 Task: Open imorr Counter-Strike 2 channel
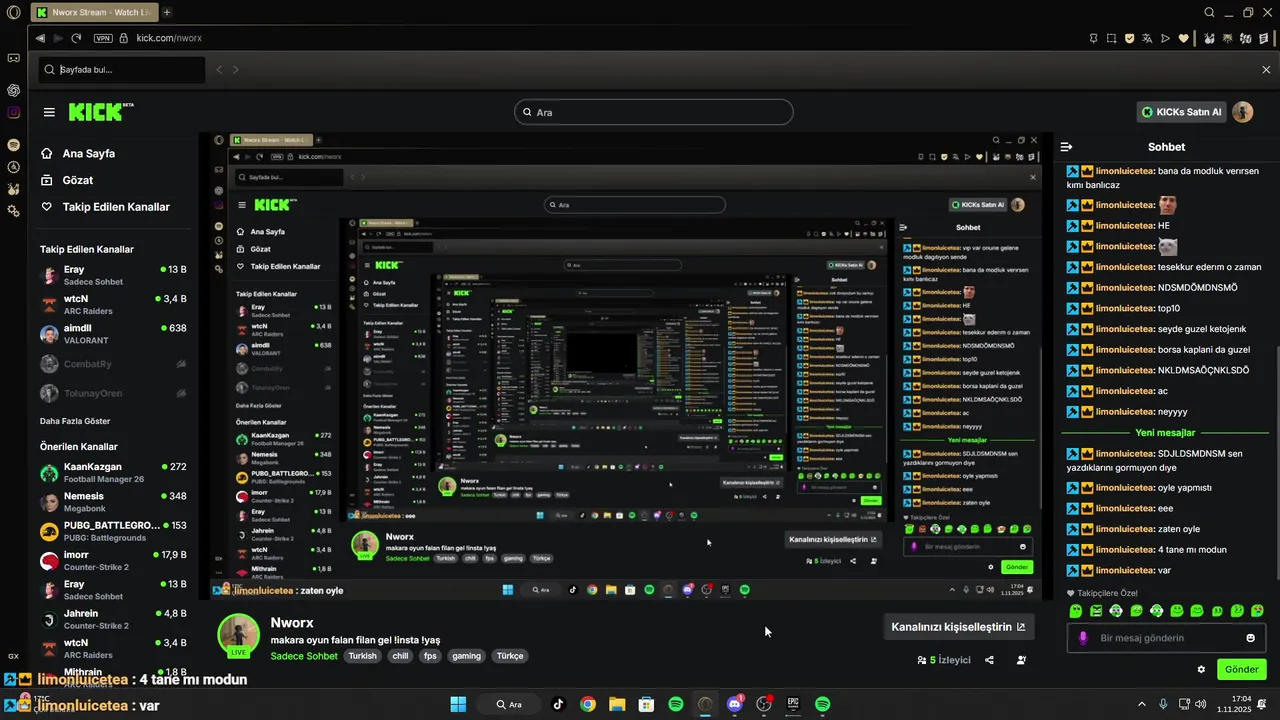click(x=113, y=560)
